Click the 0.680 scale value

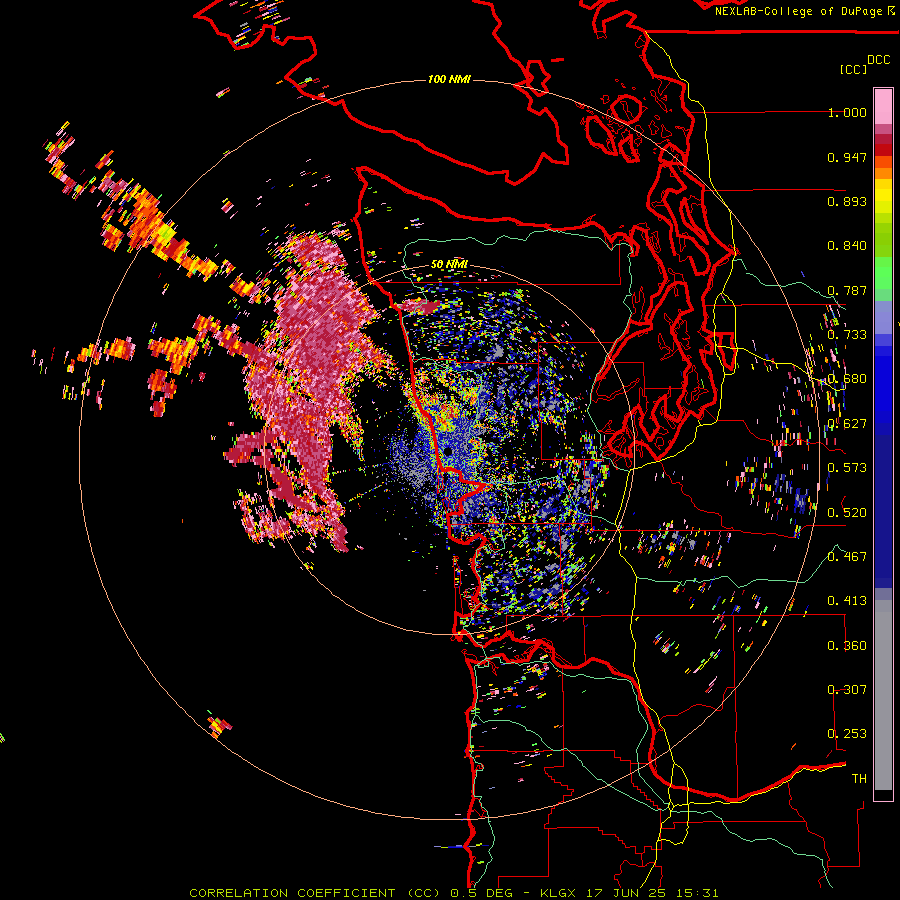[847, 379]
